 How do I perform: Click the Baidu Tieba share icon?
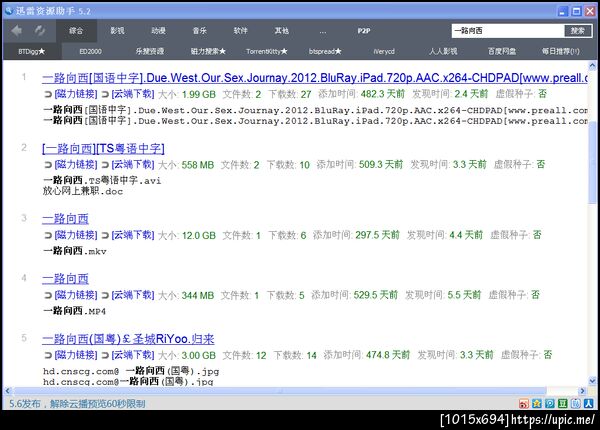[x=576, y=403]
